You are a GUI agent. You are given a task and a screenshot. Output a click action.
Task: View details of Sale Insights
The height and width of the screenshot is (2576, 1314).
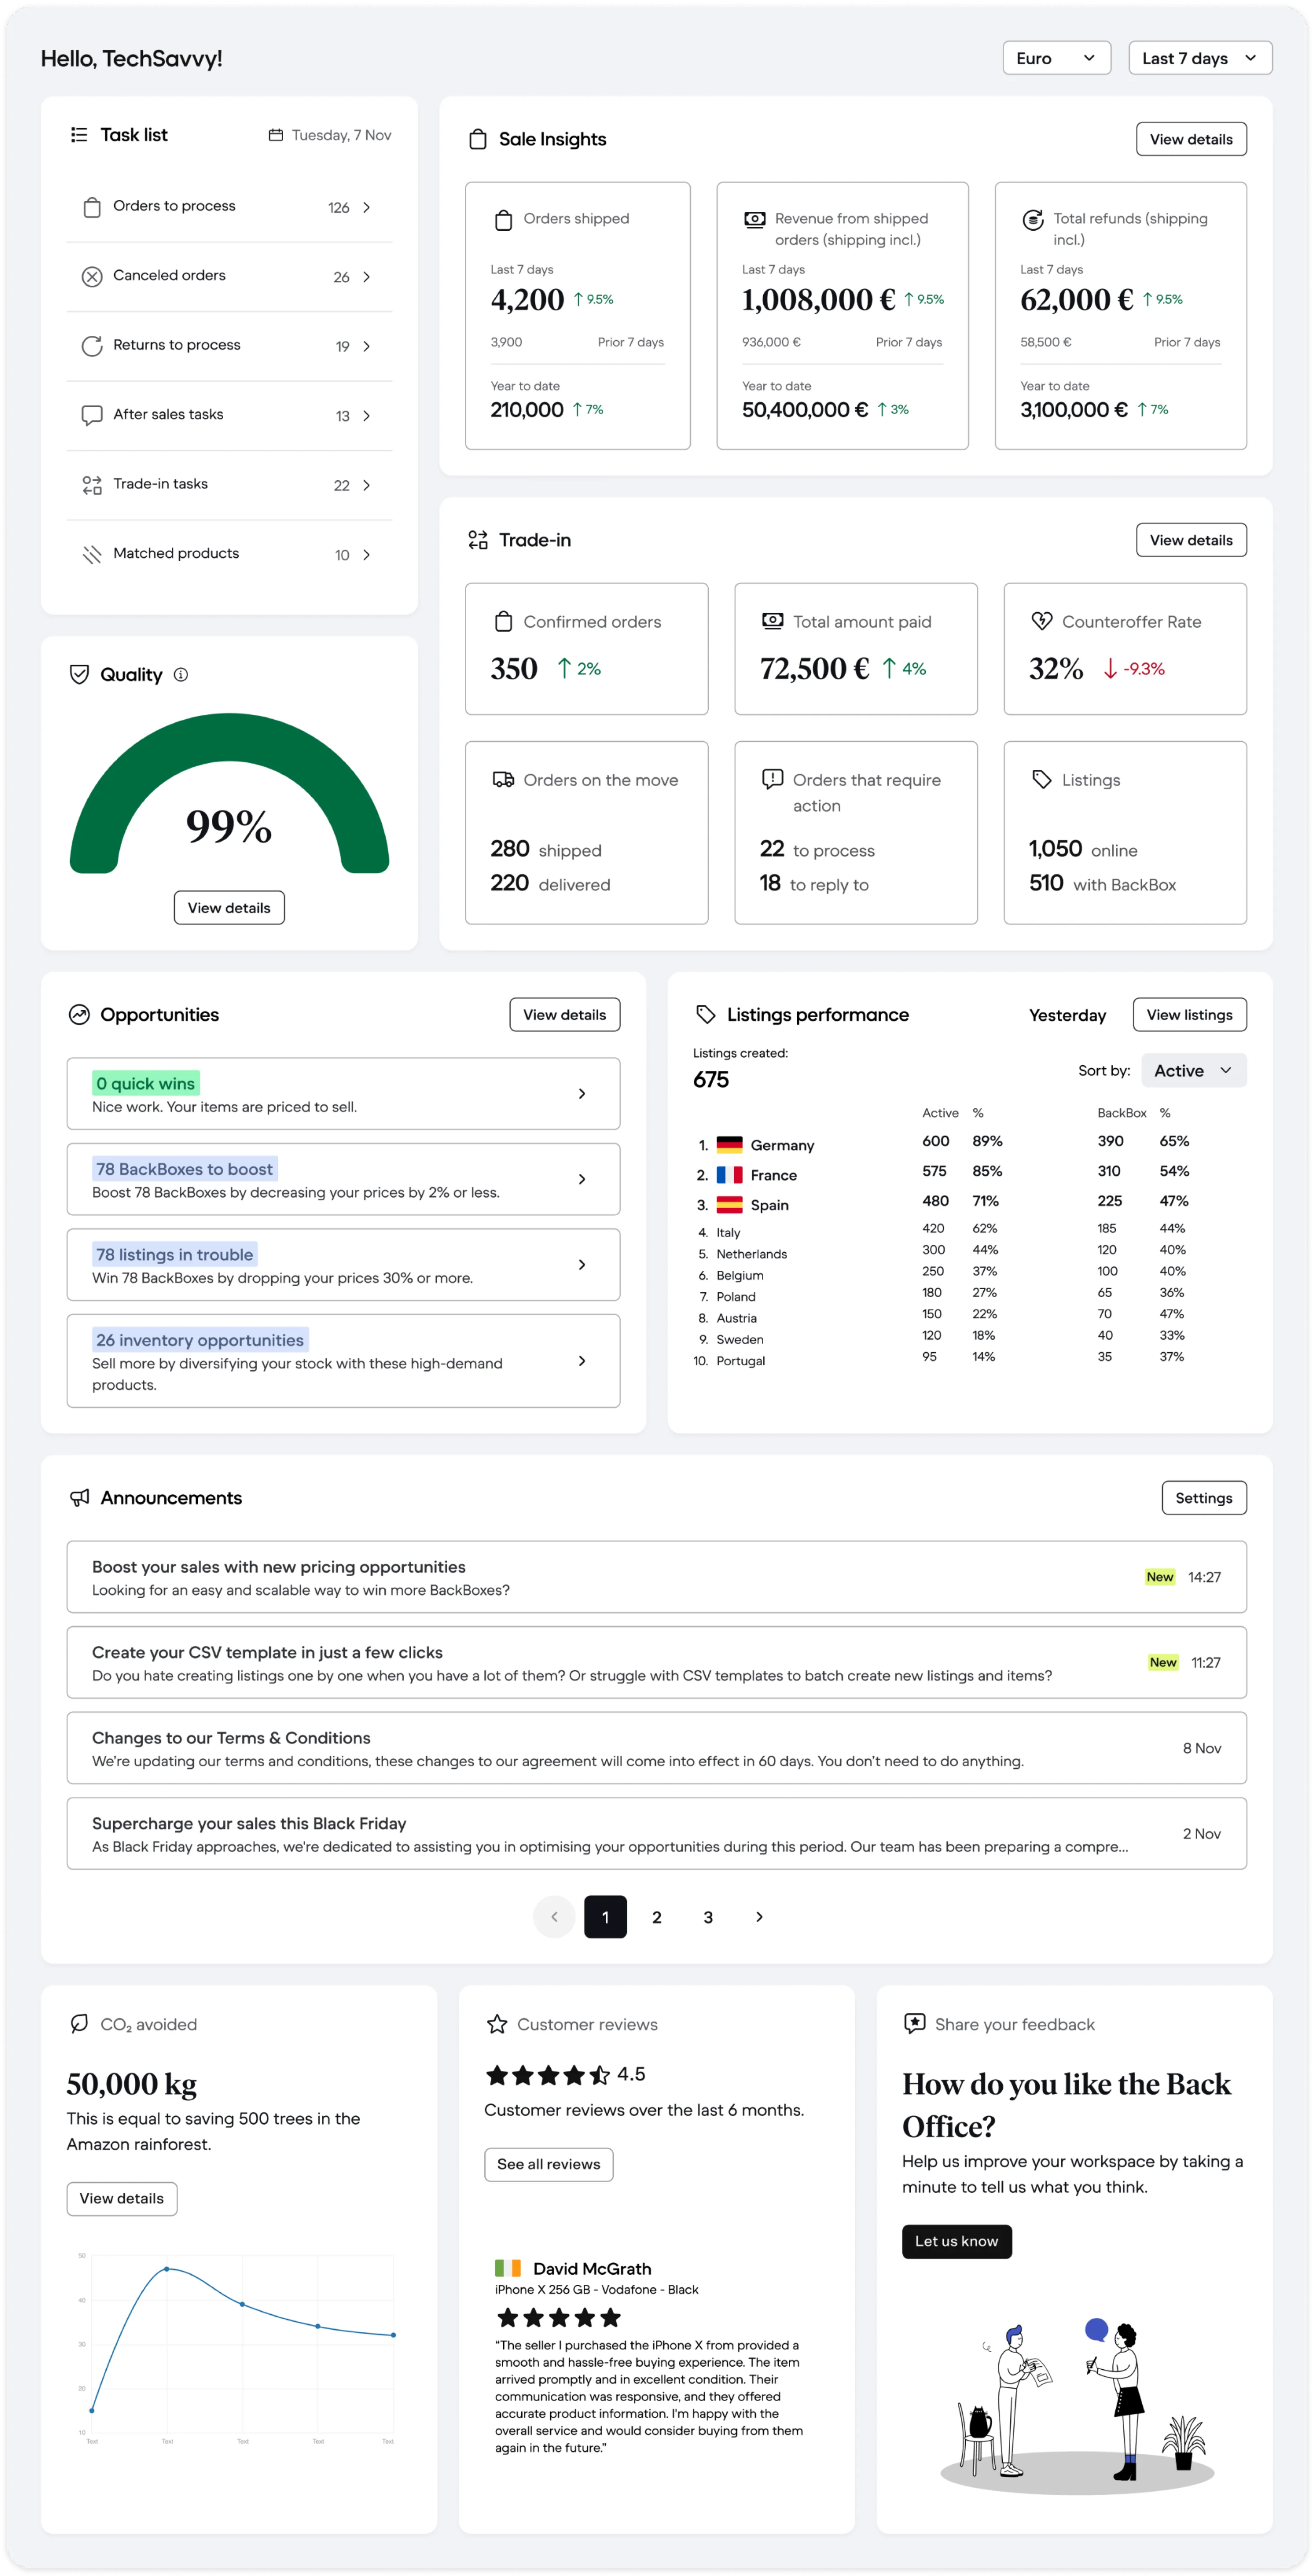(1191, 139)
